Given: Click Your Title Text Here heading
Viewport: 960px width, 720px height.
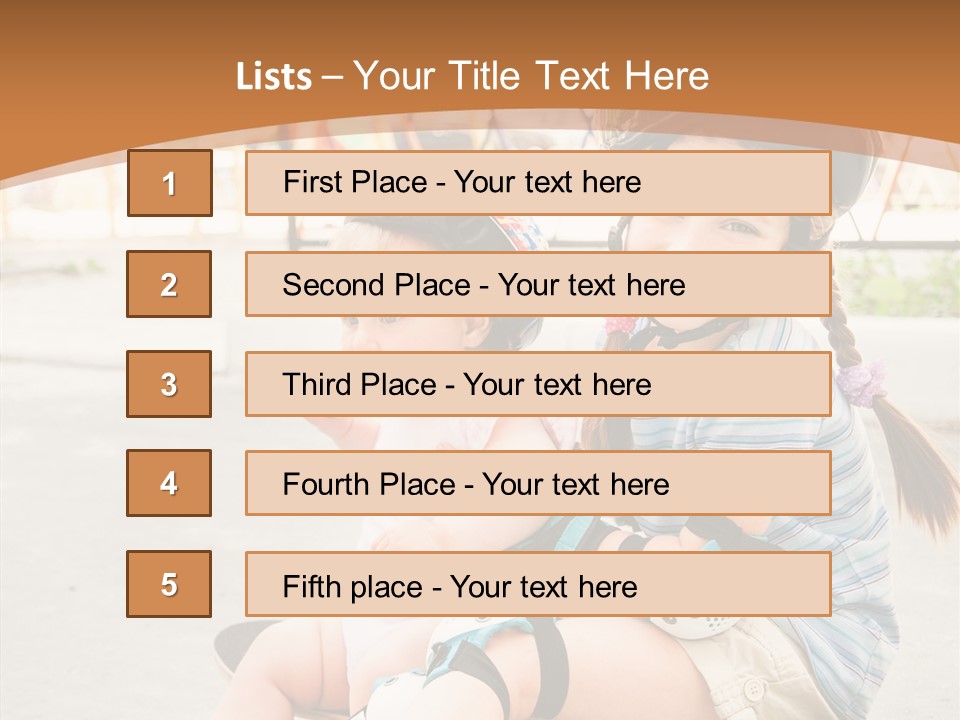Looking at the screenshot, I should click(531, 77).
